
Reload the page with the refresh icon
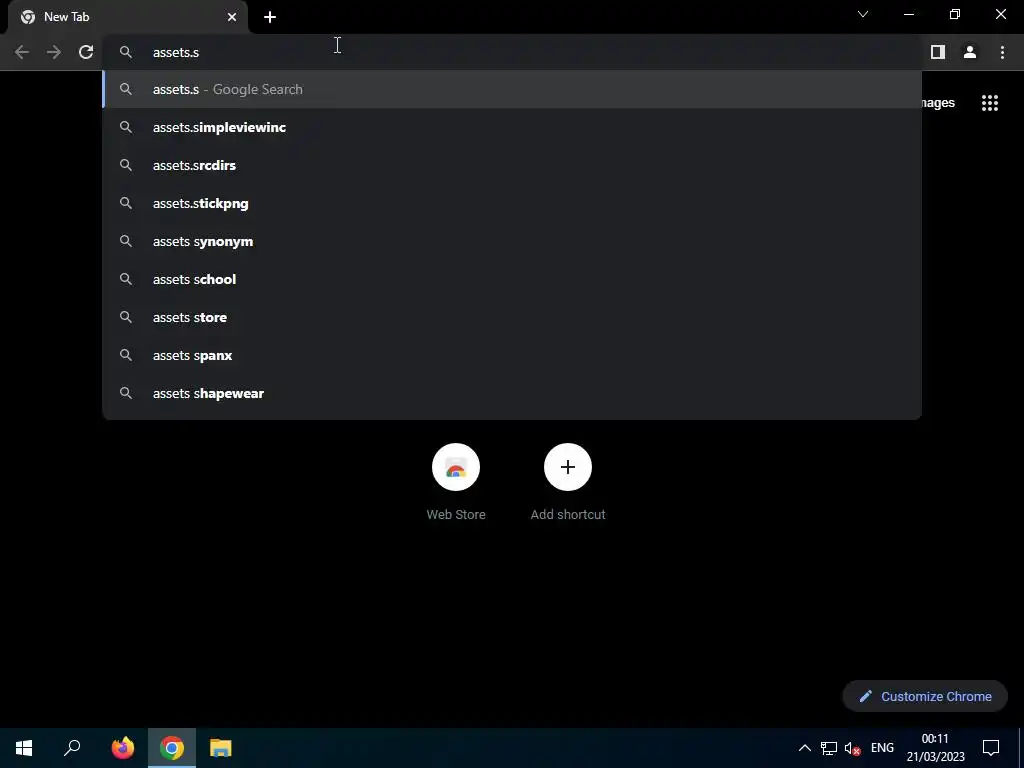click(86, 52)
